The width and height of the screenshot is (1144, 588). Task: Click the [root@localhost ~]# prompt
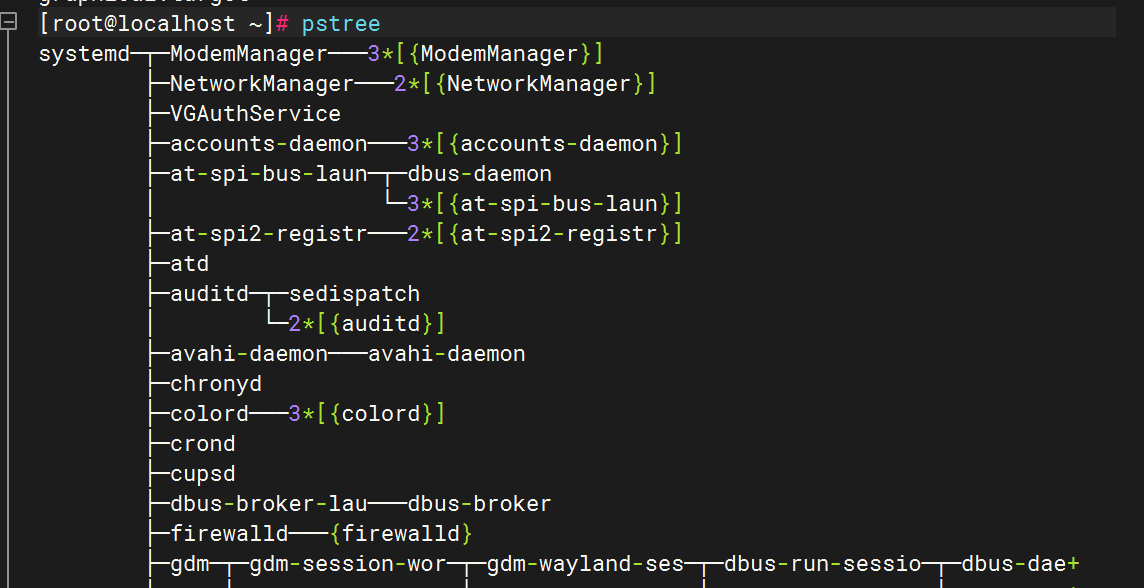point(166,23)
